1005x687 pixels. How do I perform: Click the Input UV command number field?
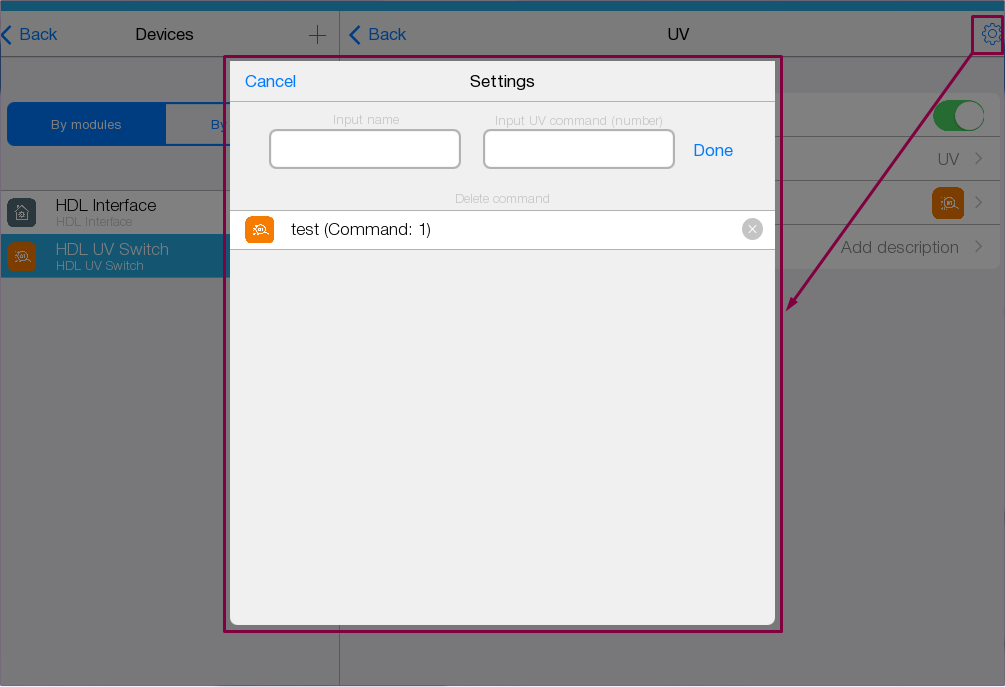(x=578, y=149)
